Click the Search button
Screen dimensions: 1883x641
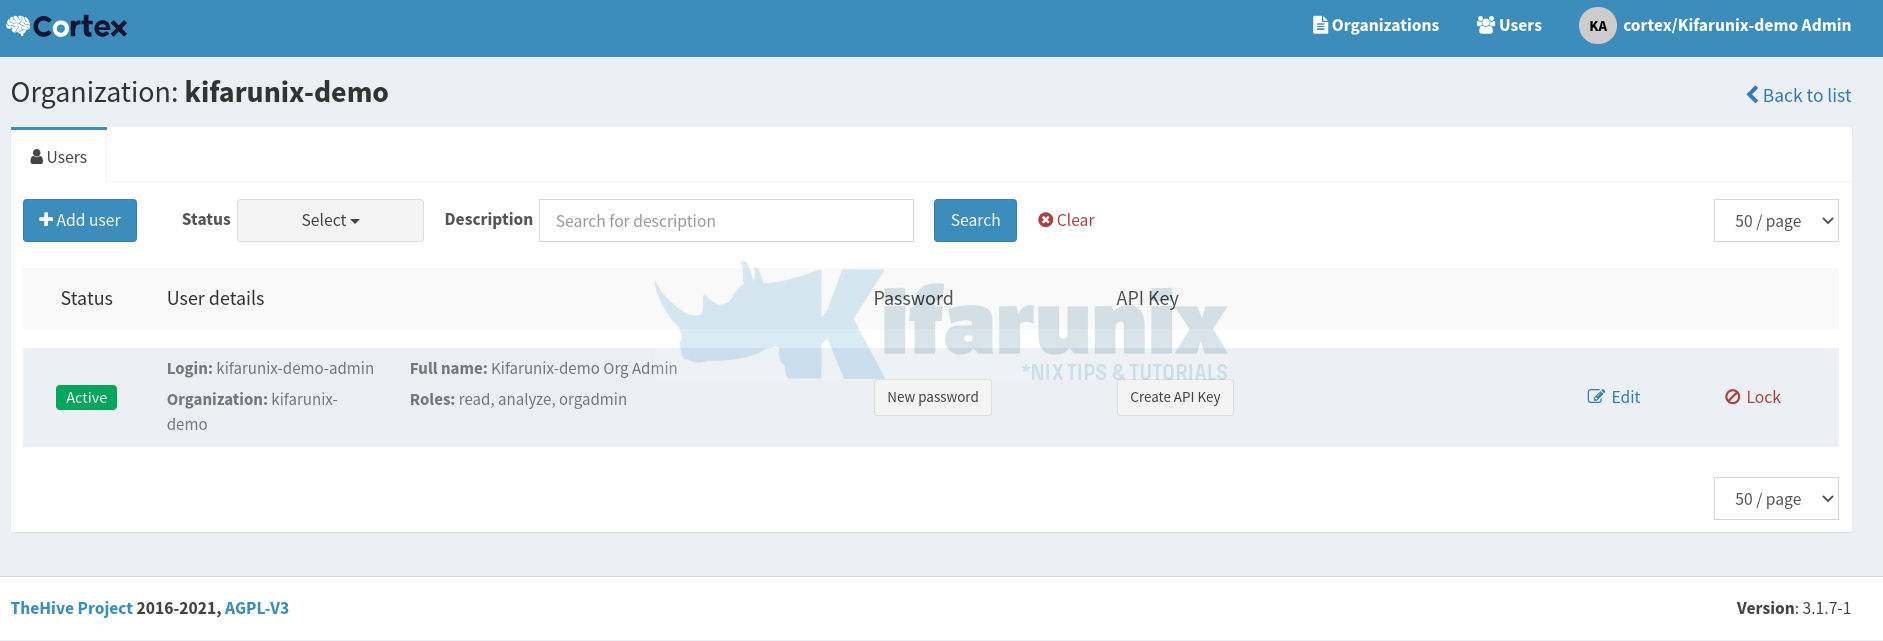tap(975, 221)
